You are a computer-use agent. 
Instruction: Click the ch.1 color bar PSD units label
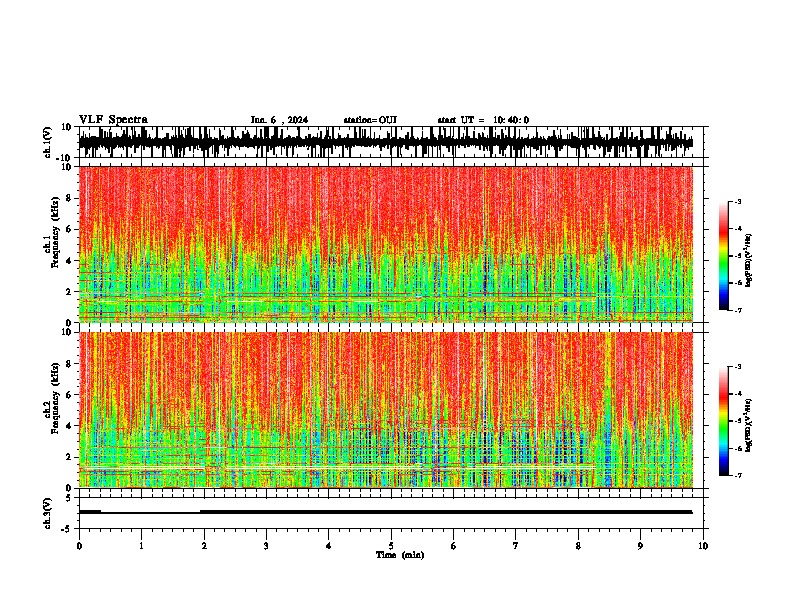click(x=749, y=260)
